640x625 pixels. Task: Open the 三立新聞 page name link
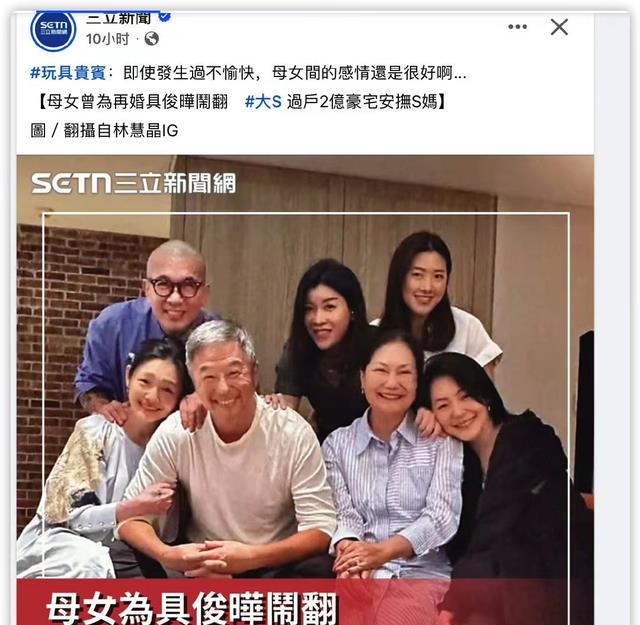tap(118, 18)
